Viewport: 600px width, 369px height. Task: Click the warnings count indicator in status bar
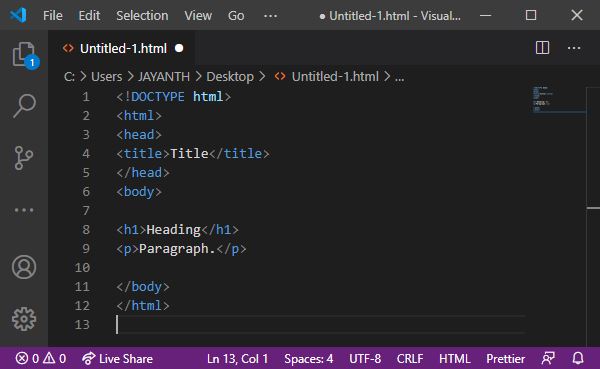pos(54,359)
